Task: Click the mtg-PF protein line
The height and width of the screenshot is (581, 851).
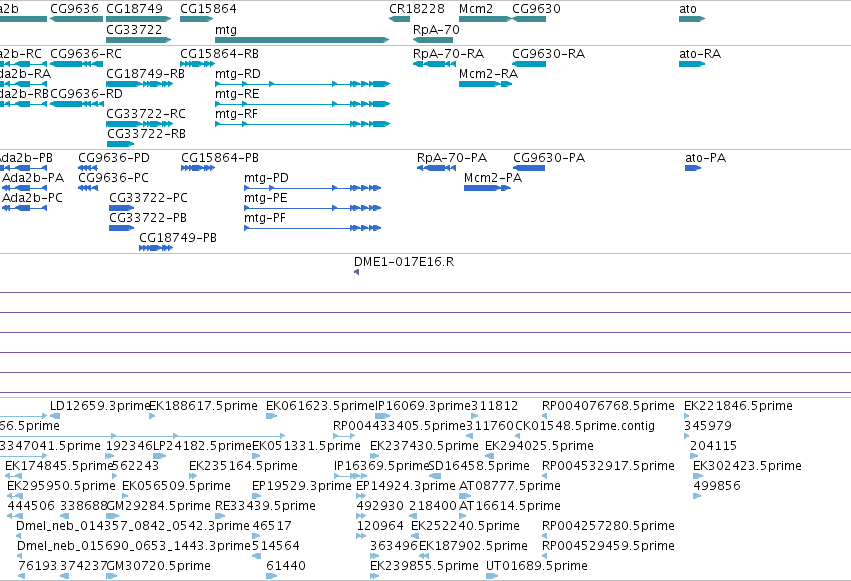Action: (313, 228)
